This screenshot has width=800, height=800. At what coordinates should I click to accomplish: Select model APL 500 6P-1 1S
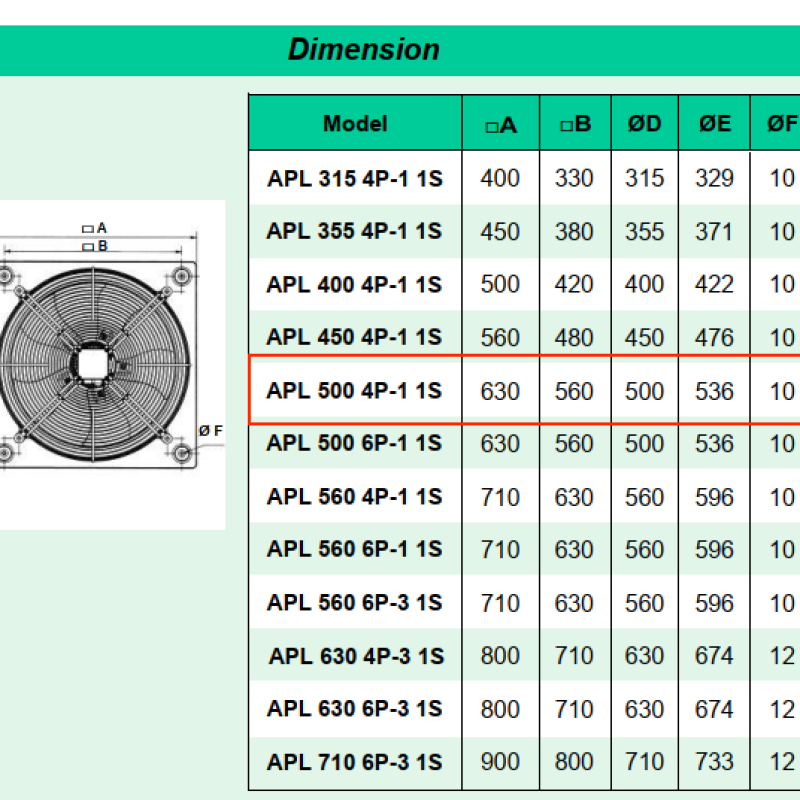click(354, 443)
